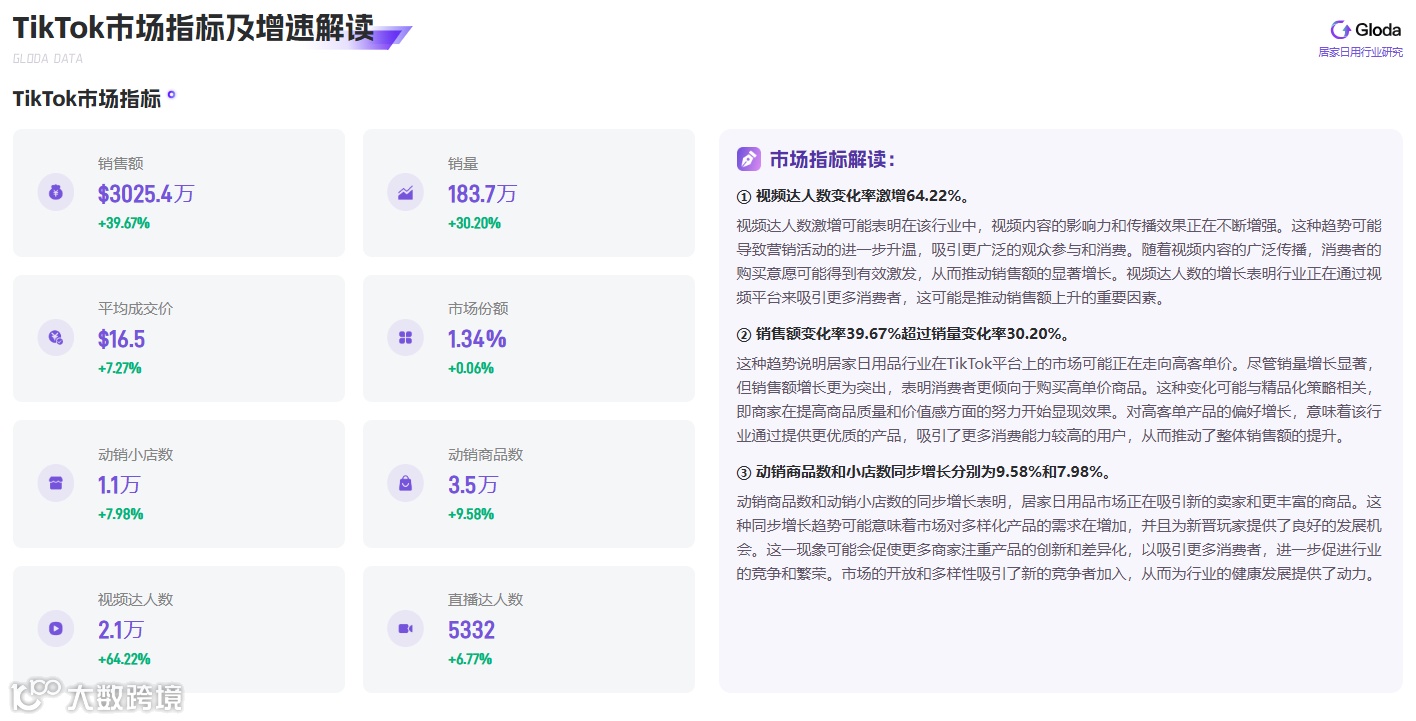Click the TikTok市场指标及增速解读 page title
The image size is (1416, 721).
(x=194, y=28)
